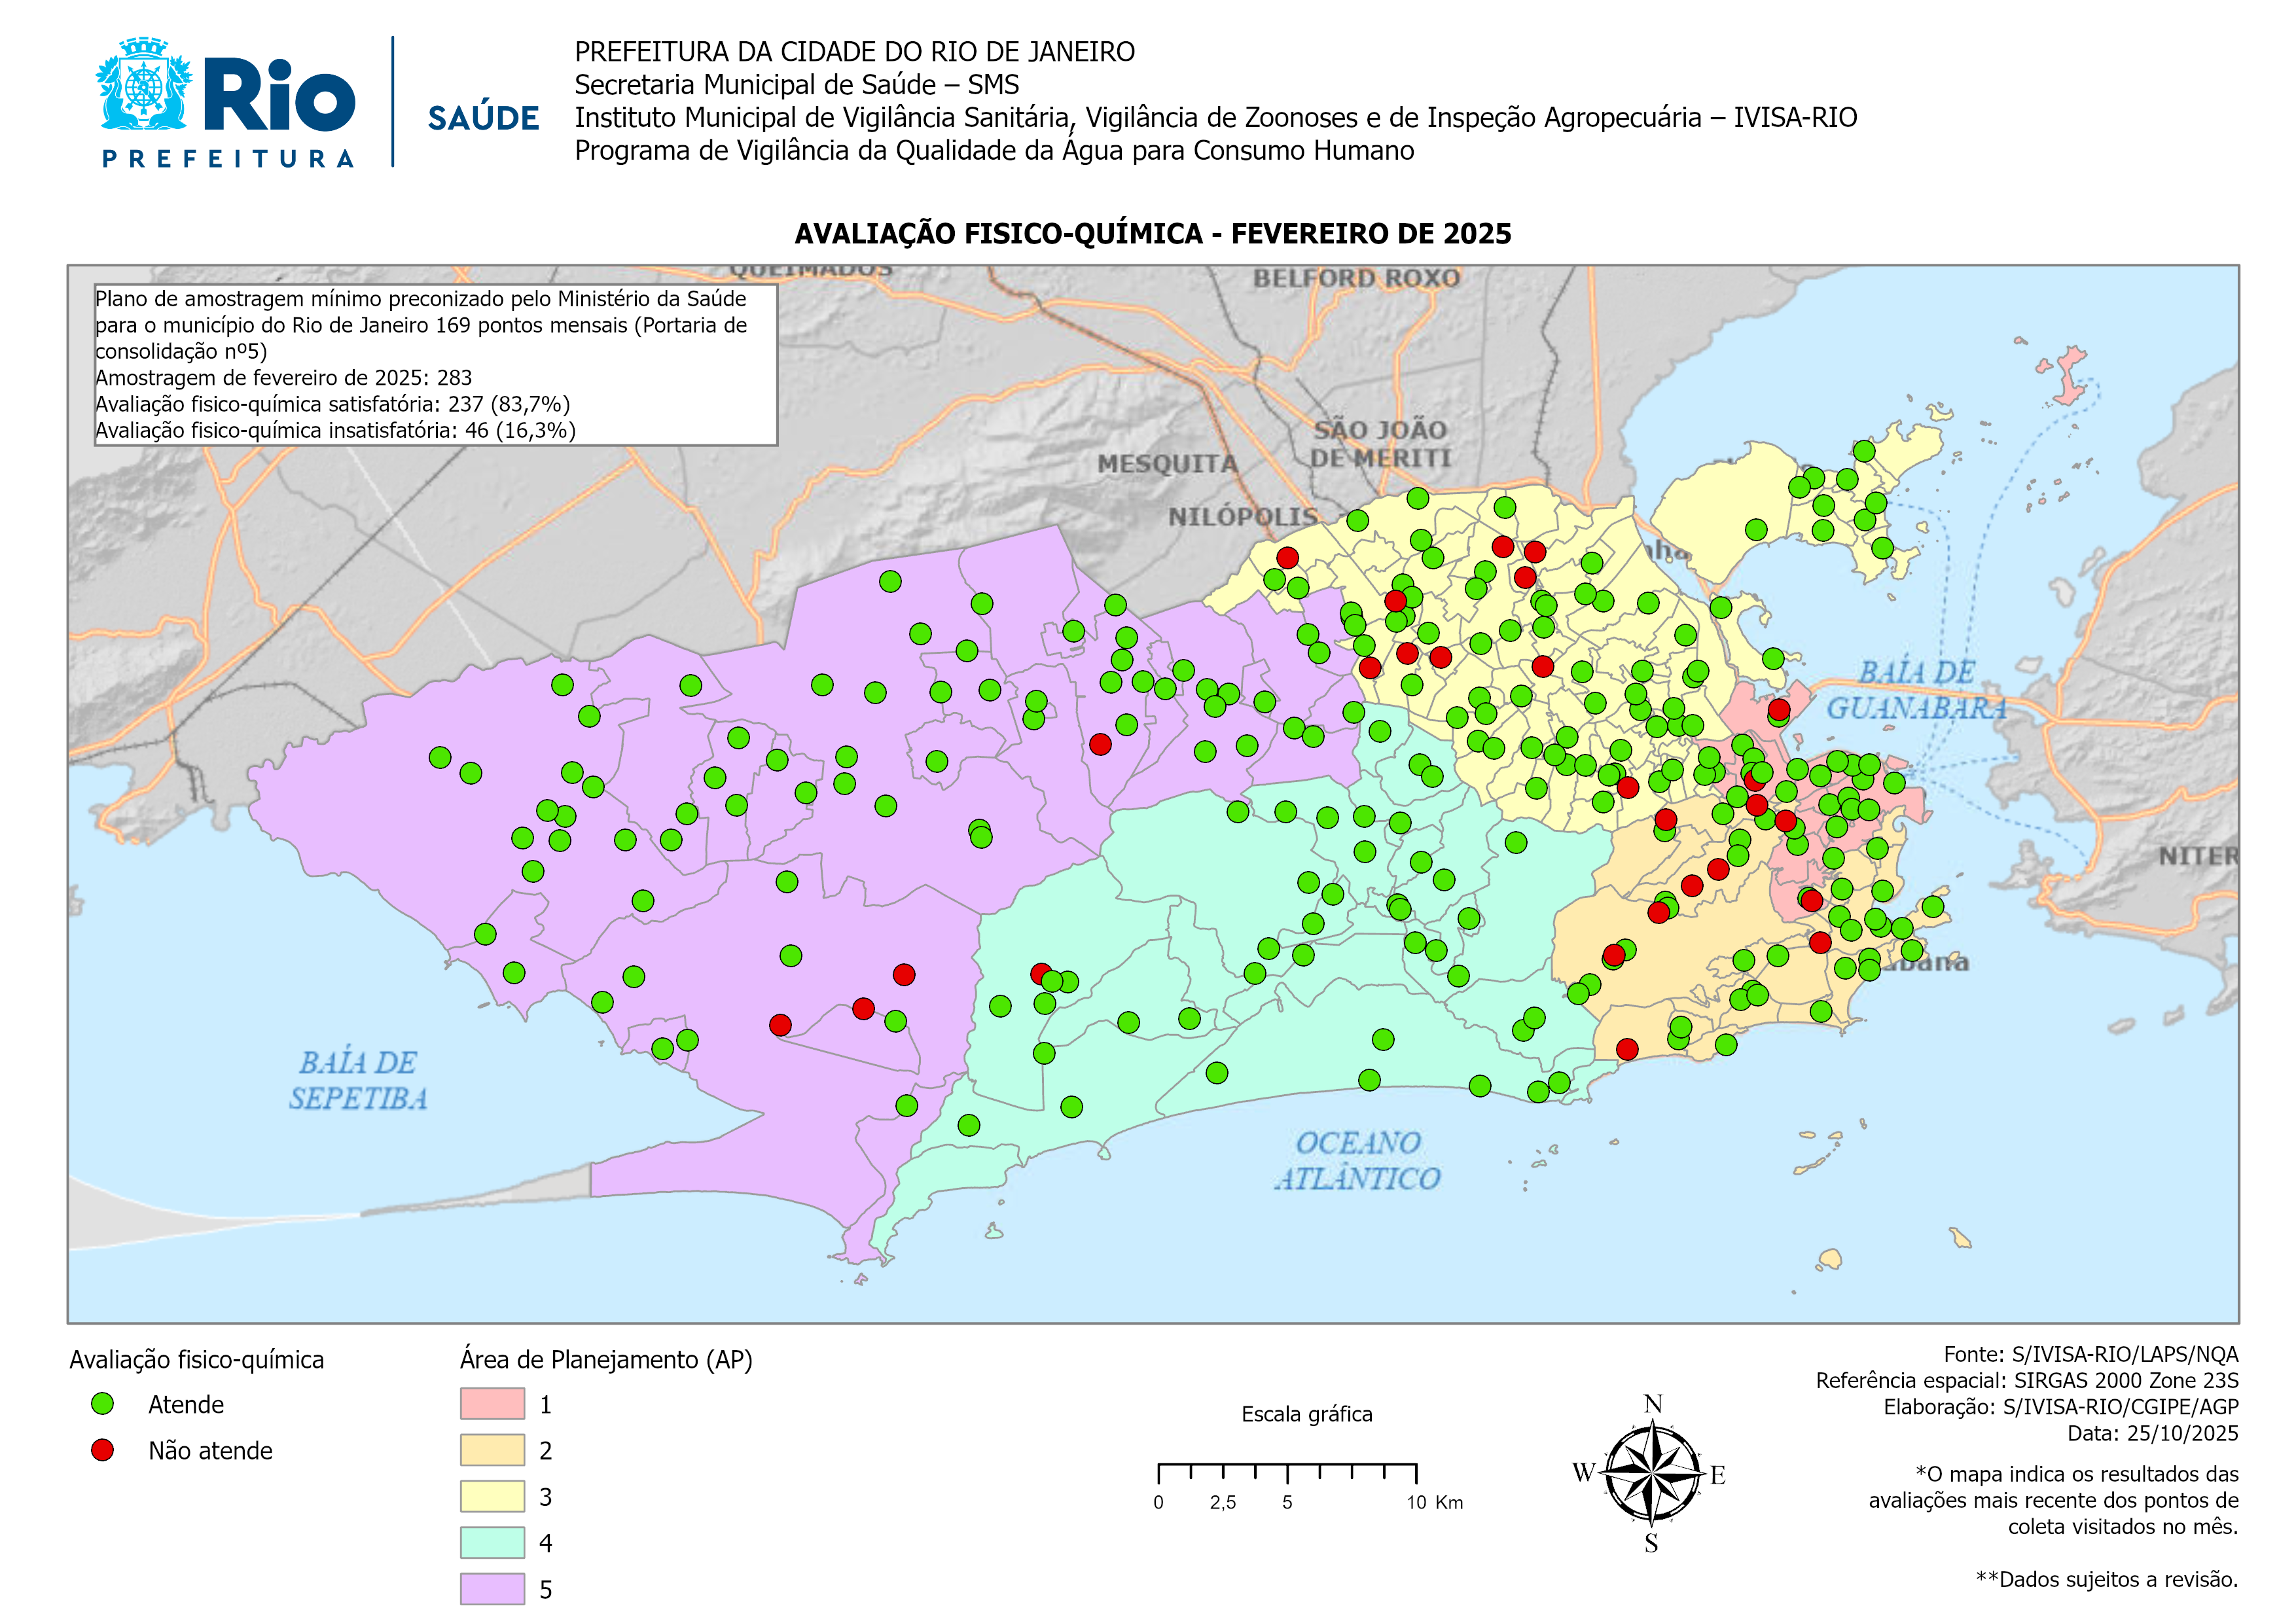Image resolution: width=2296 pixels, height=1623 pixels.
Task: Click the N letter on the compass
Action: 1653,1404
